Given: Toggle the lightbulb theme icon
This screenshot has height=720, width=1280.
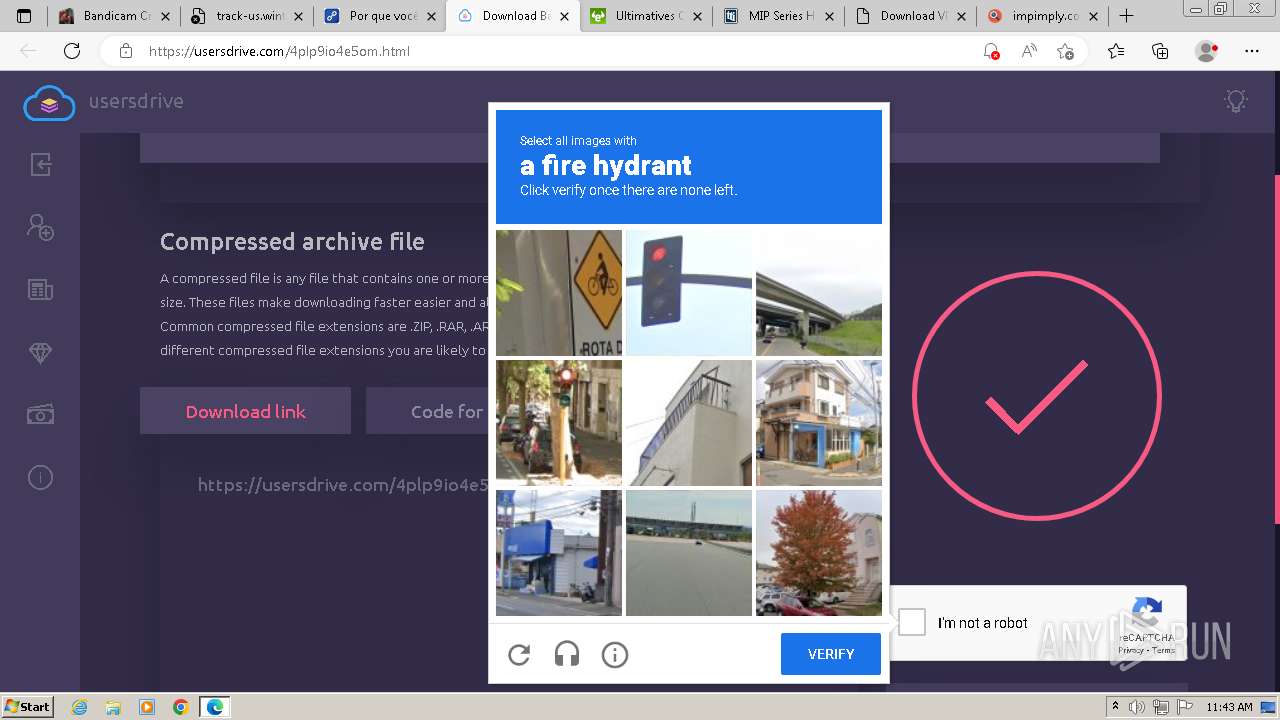Looking at the screenshot, I should pyautogui.click(x=1236, y=101).
